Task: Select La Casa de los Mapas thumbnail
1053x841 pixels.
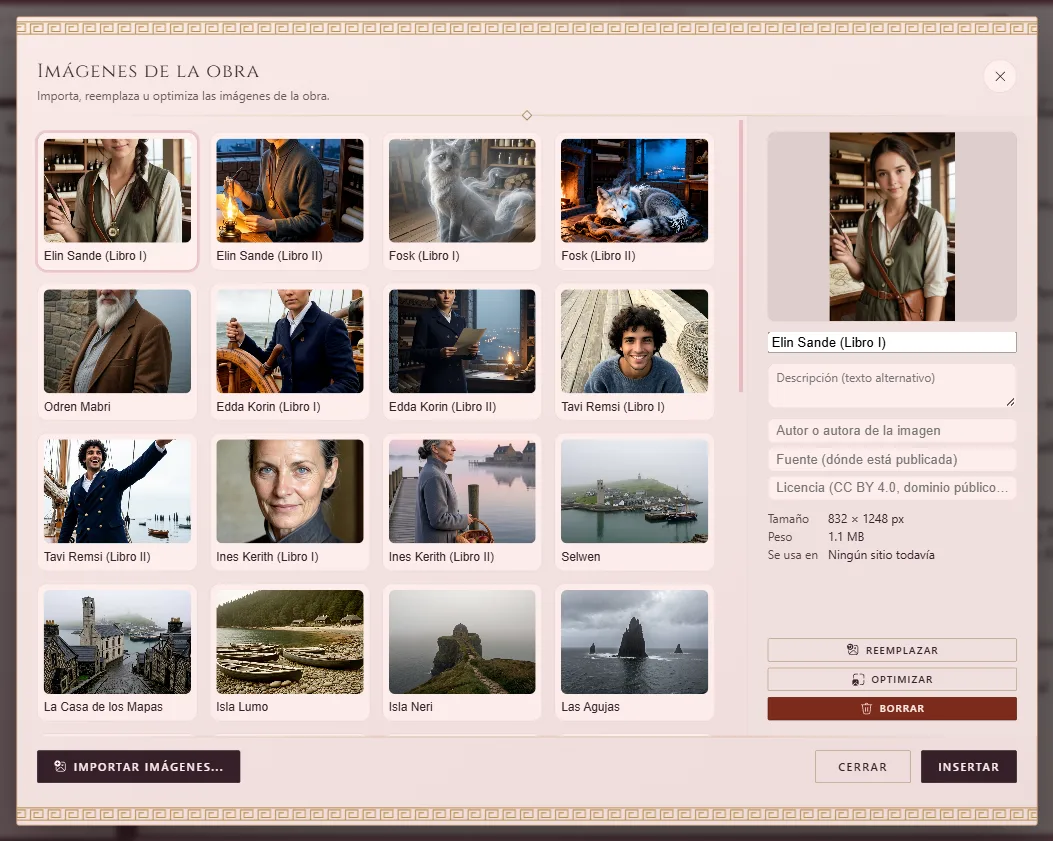Action: (118, 652)
